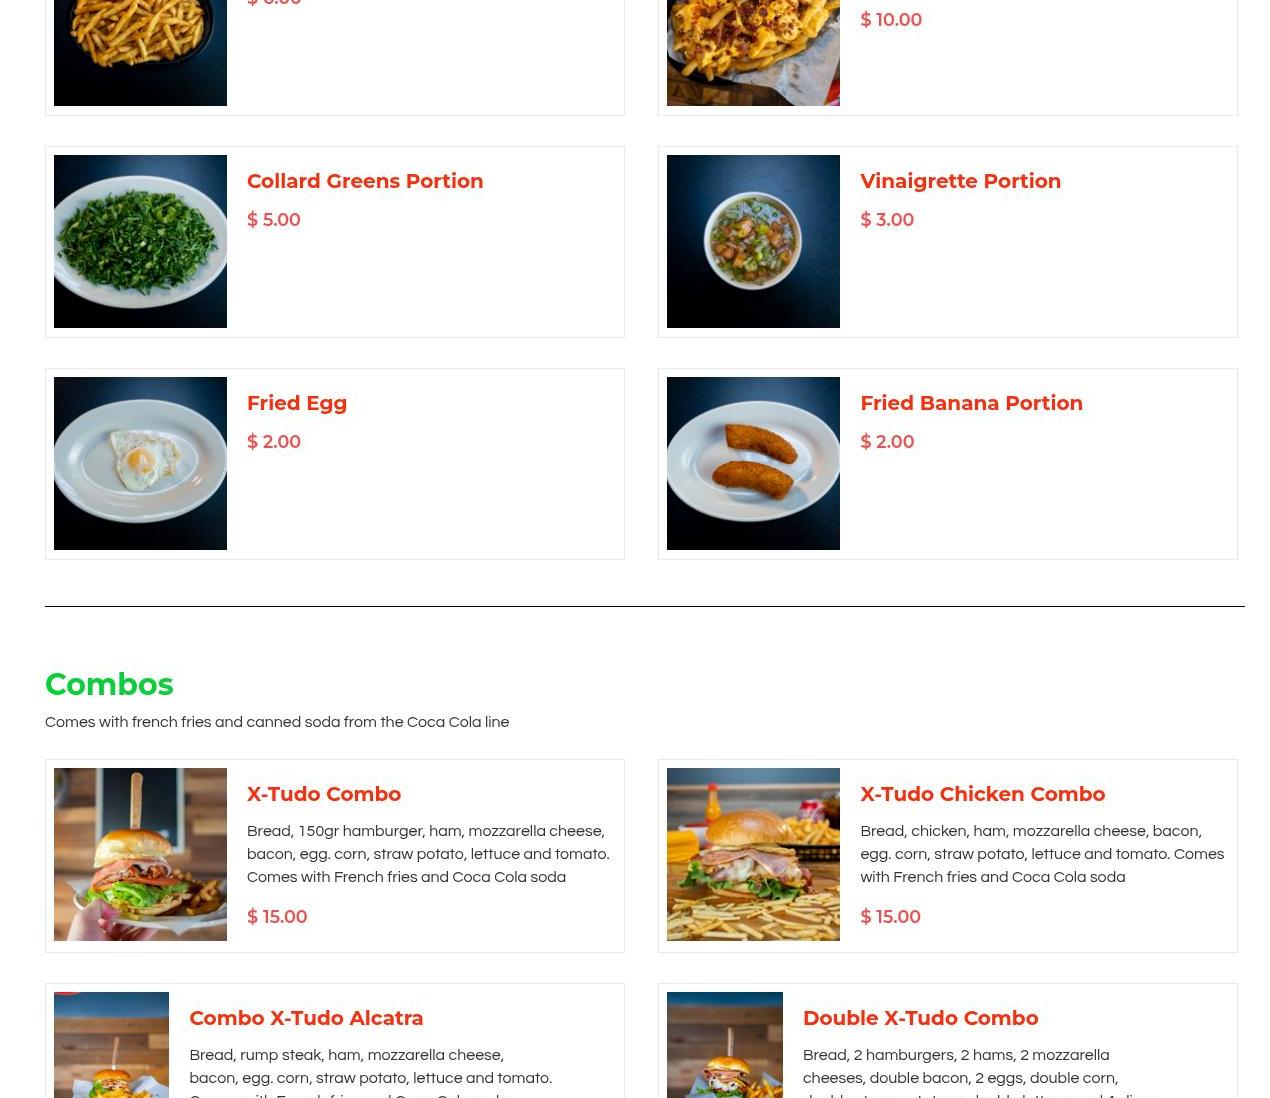
Task: Select the X-Tudo Combo heading
Action: coord(324,794)
